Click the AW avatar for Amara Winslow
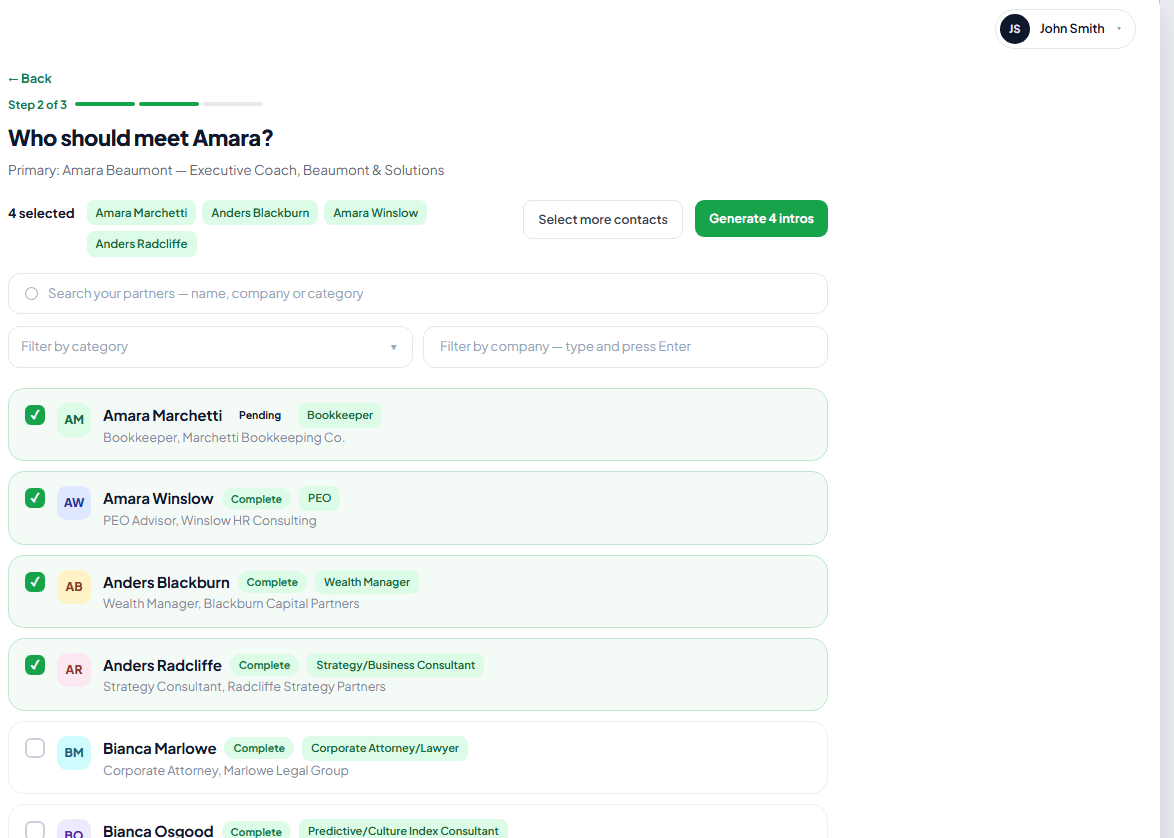 pyautogui.click(x=74, y=503)
